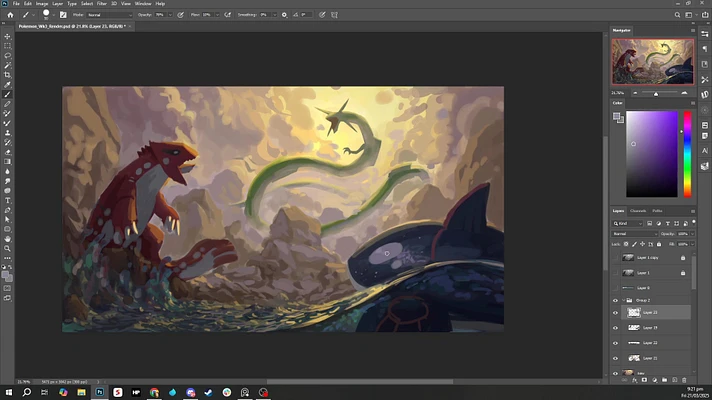Pick color in the color field

[x=652, y=154]
